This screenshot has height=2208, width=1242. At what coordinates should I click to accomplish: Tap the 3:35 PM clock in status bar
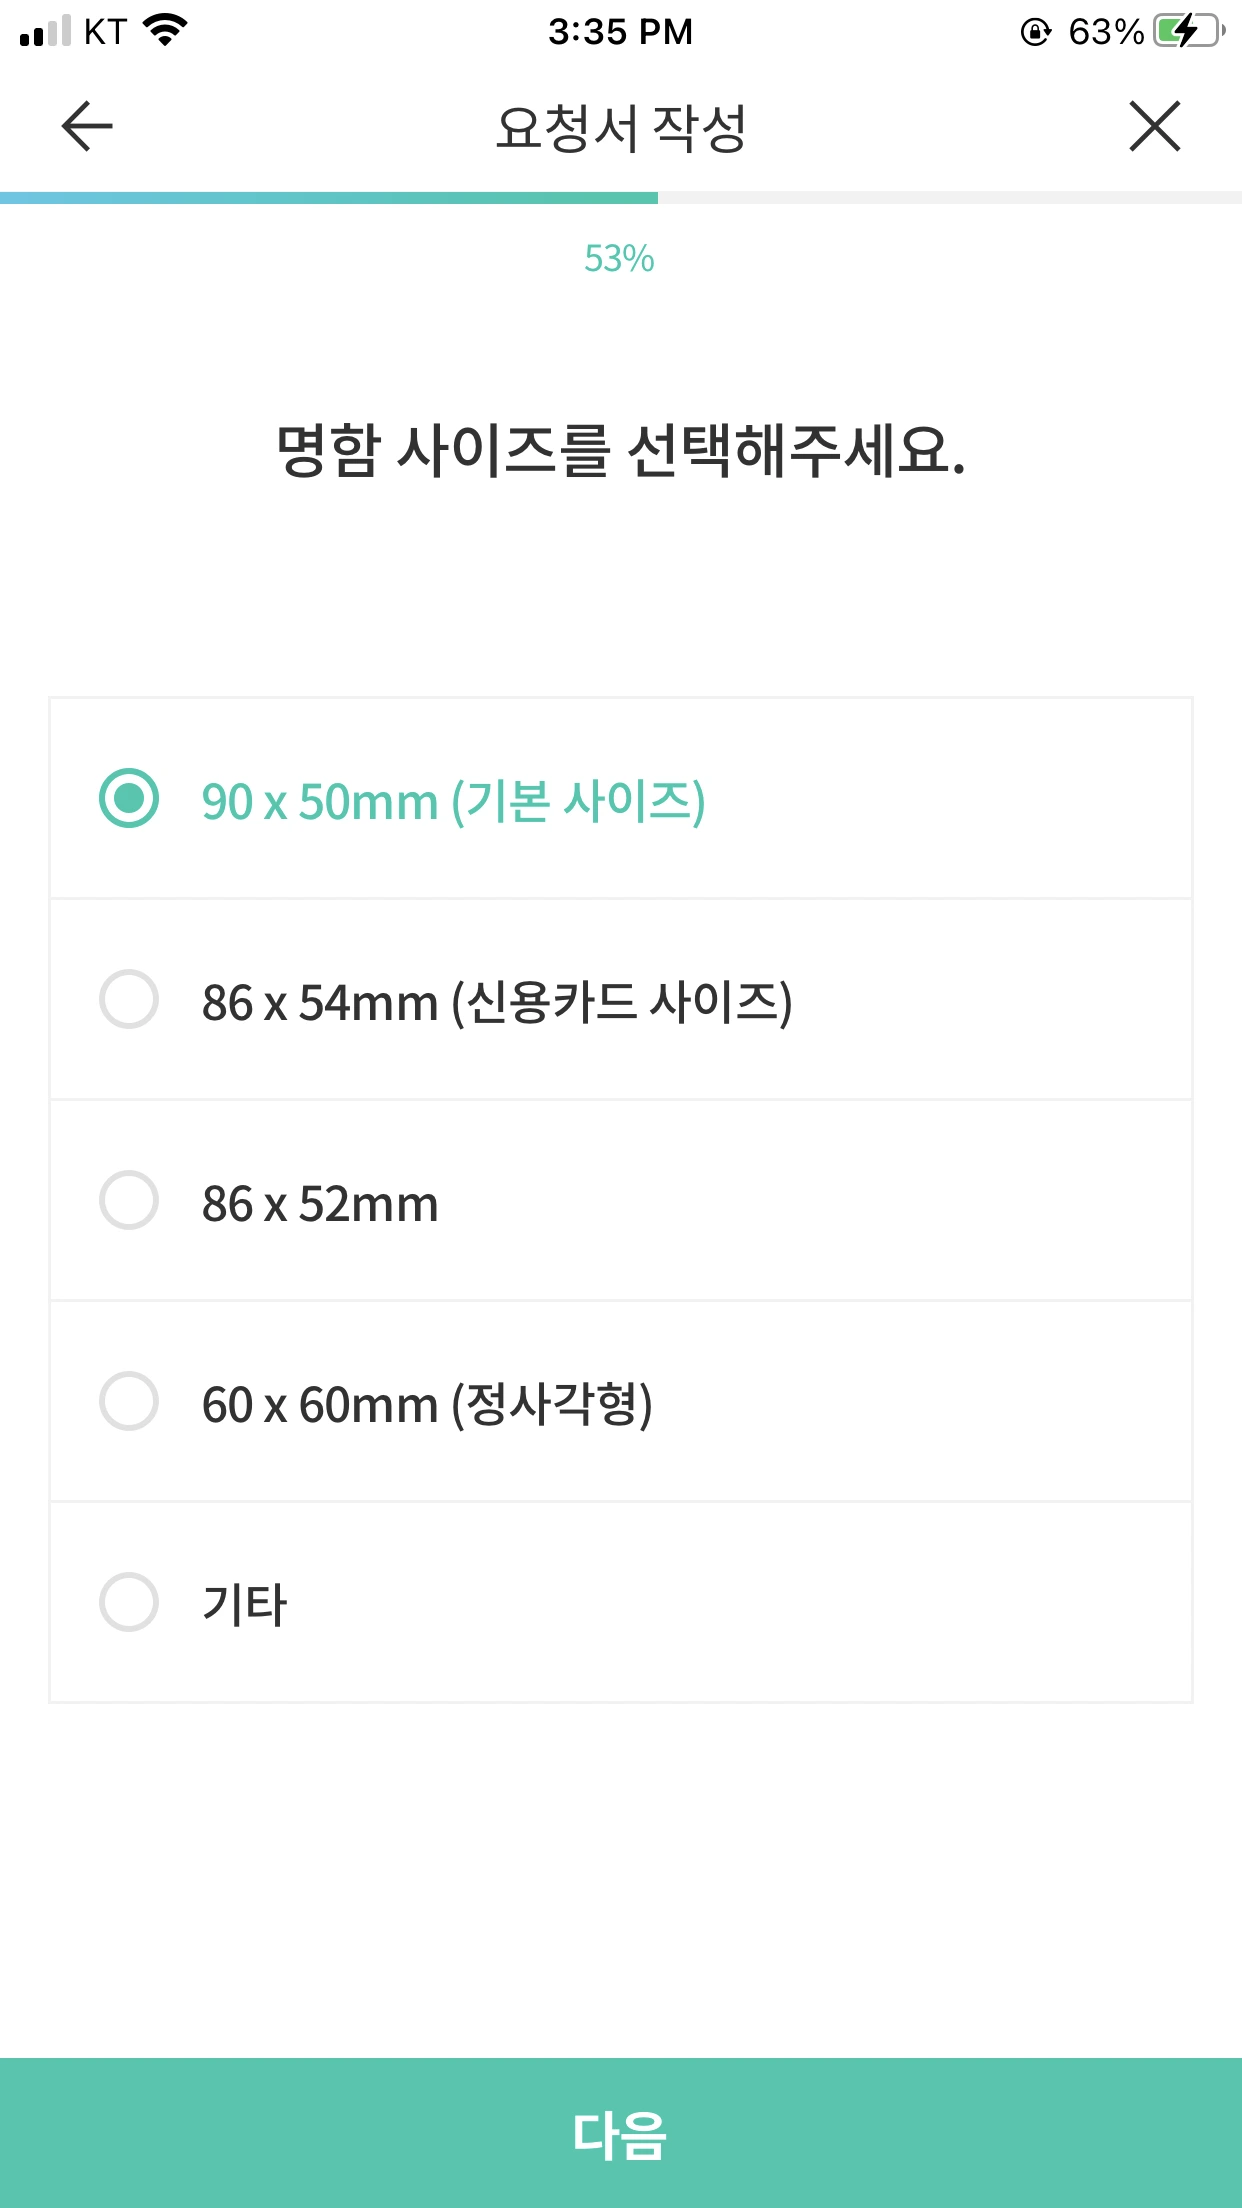point(620,32)
